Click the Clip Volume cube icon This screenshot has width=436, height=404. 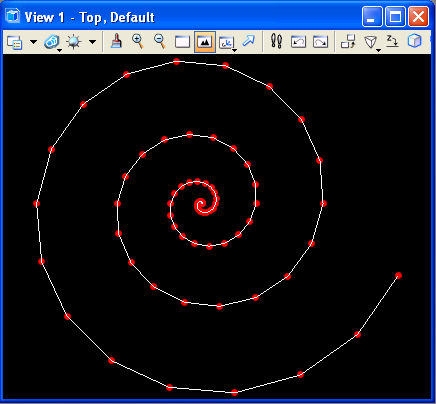coord(414,41)
